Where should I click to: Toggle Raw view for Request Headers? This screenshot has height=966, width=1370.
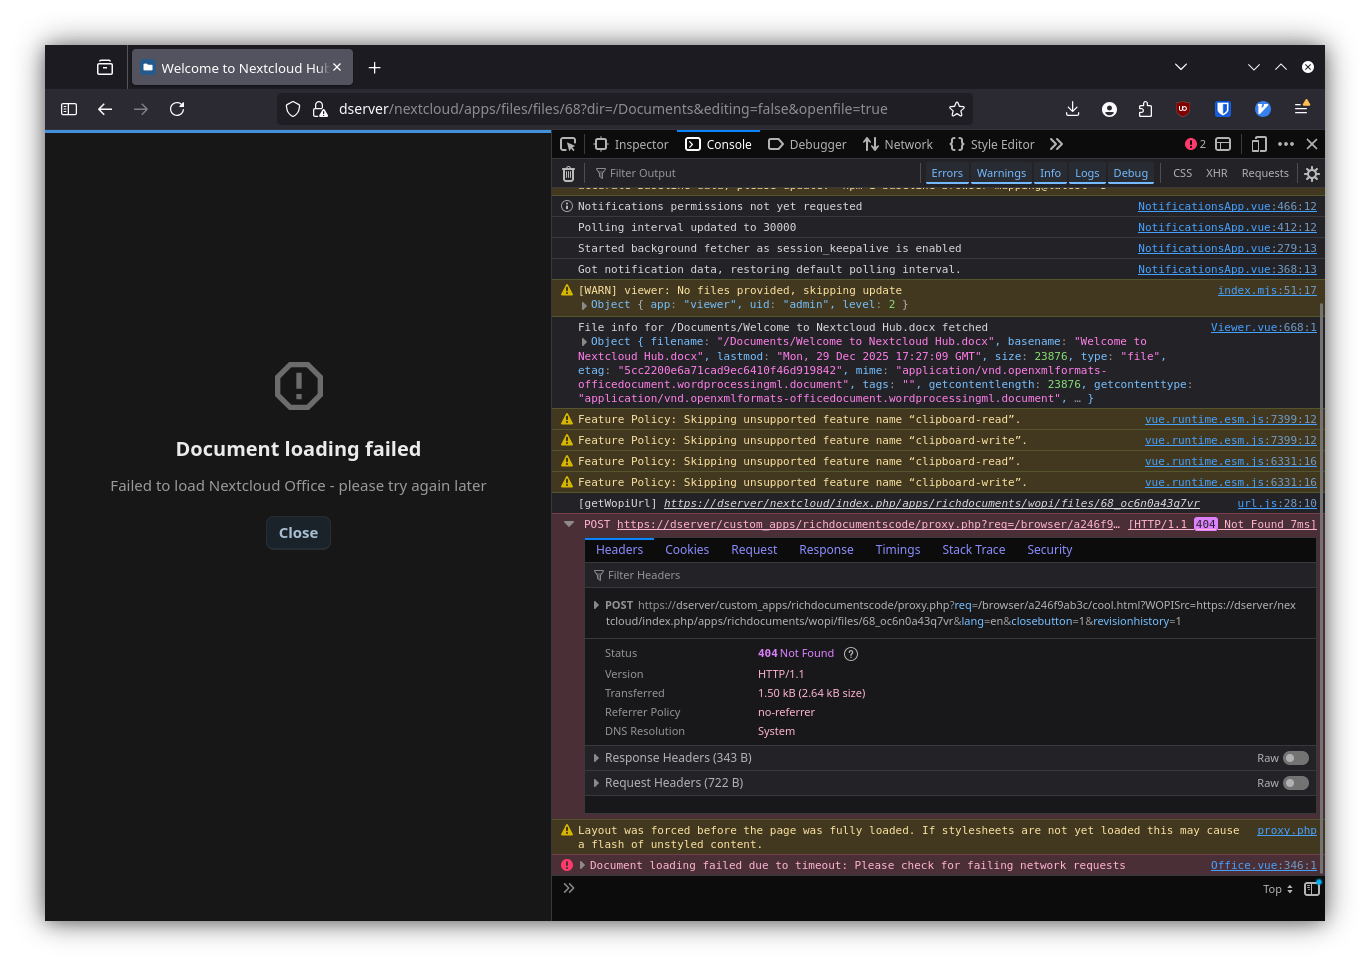1295,783
